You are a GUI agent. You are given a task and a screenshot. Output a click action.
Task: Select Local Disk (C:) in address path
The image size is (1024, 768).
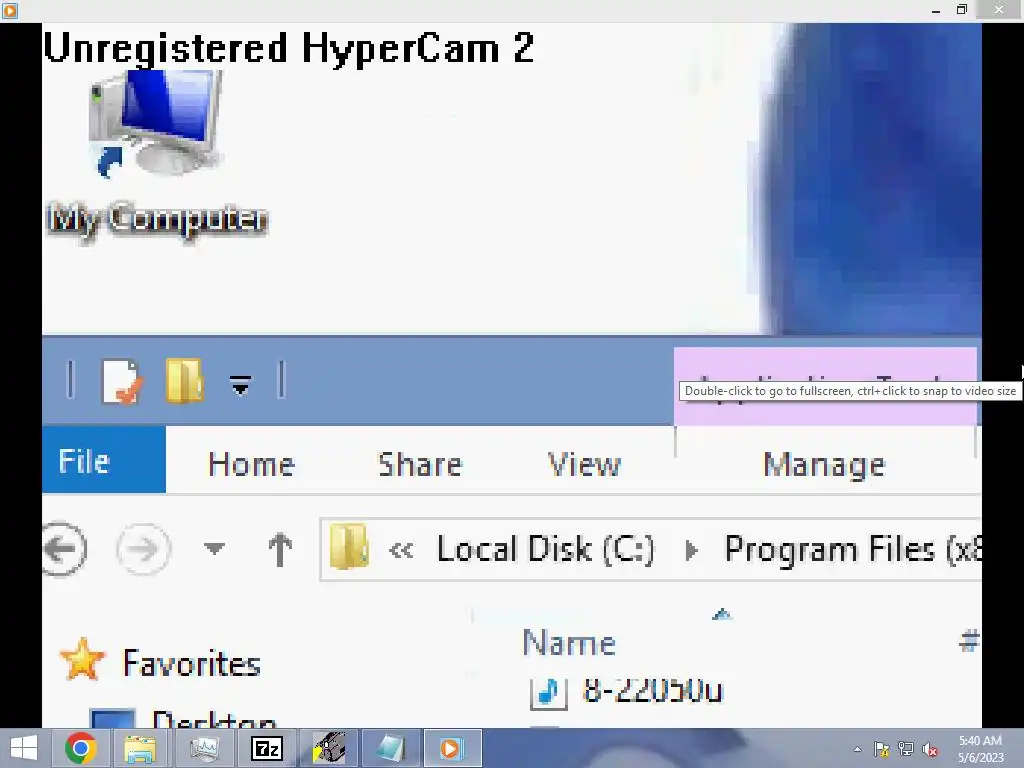[x=545, y=549]
